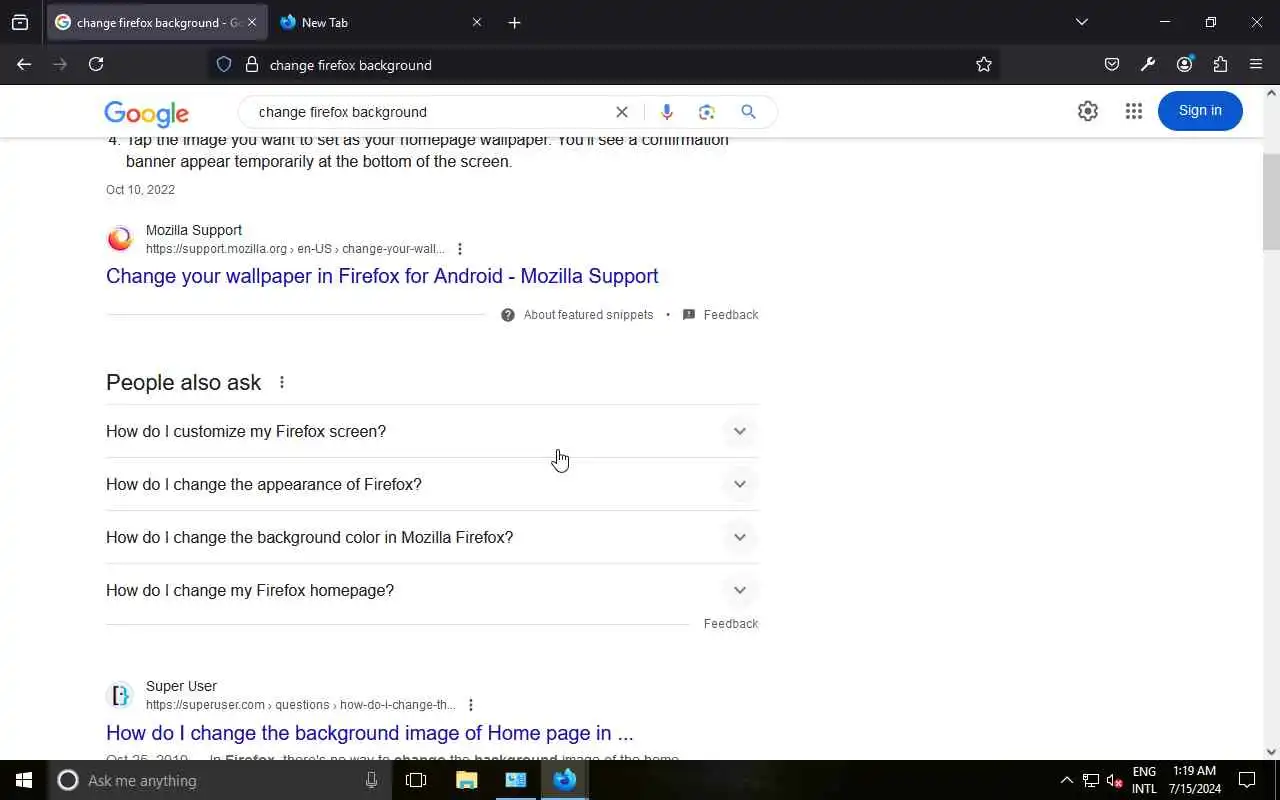Viewport: 1280px width, 800px height.
Task: View site security padlock info
Action: coord(252,64)
